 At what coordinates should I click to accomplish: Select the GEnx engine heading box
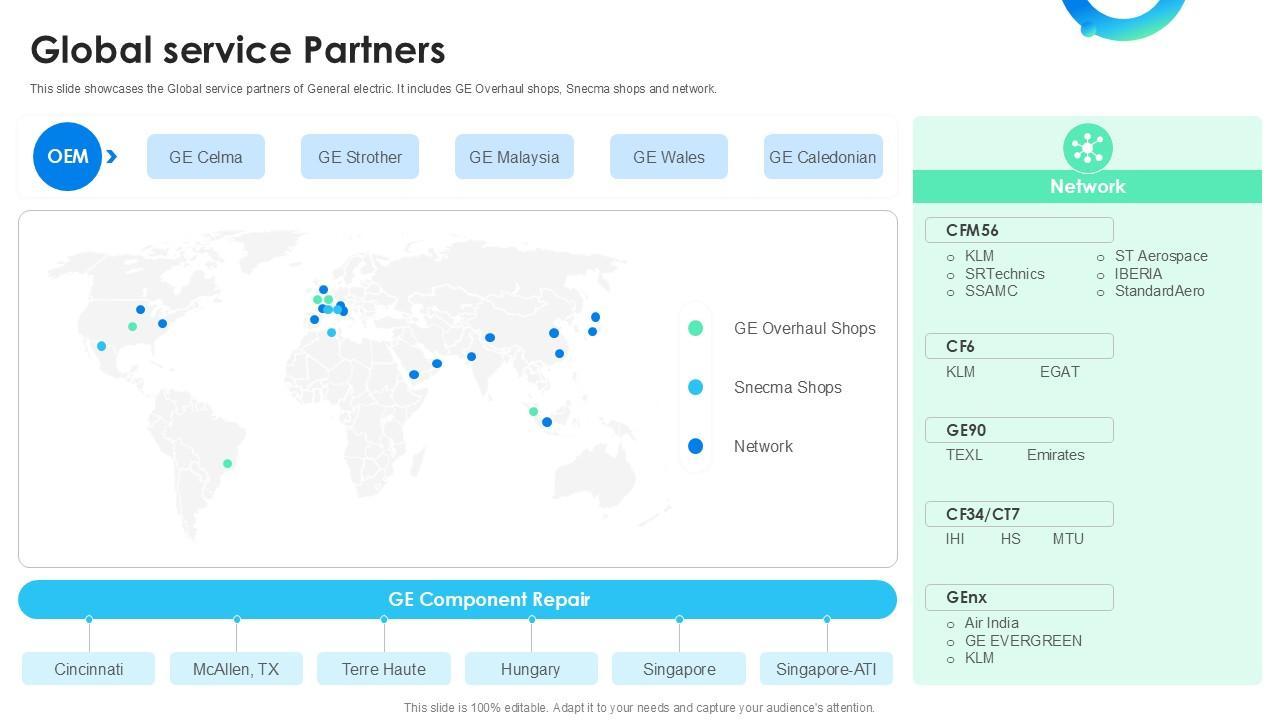(1019, 597)
